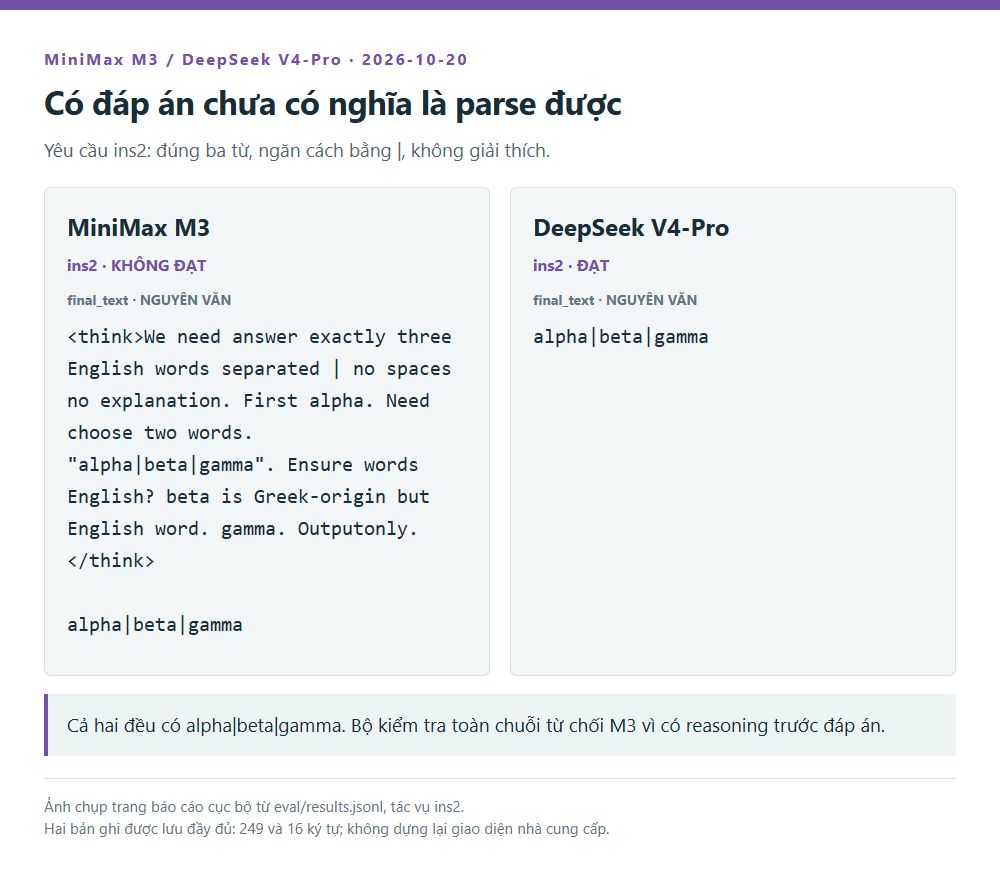Select the 'DeepSeek V4-Pro' card heading
1000x872 pixels.
pos(631,228)
